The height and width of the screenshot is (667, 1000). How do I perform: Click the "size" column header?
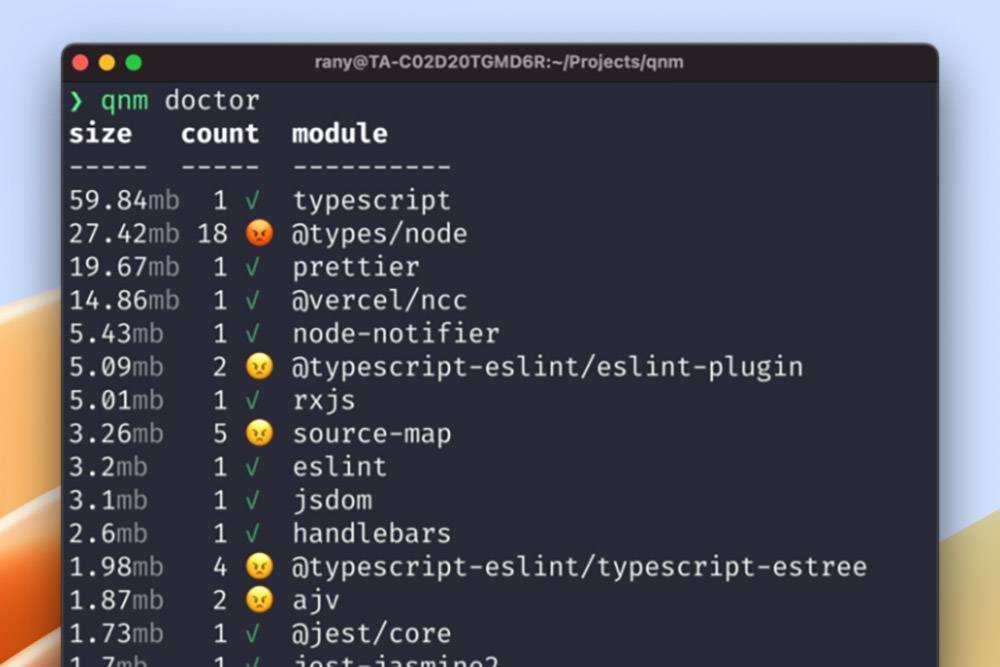tap(100, 134)
